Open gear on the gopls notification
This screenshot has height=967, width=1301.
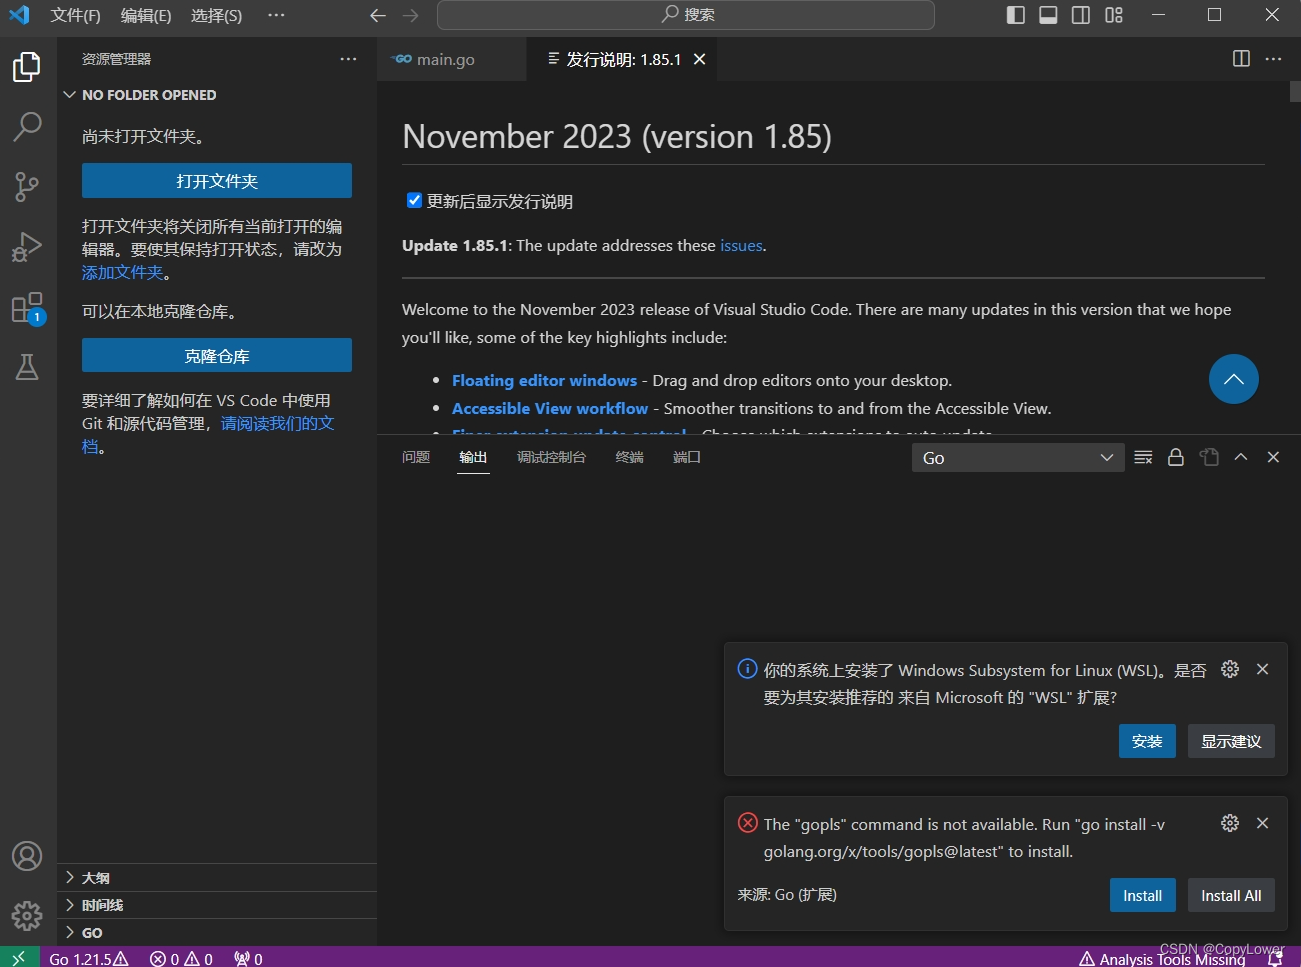tap(1230, 823)
